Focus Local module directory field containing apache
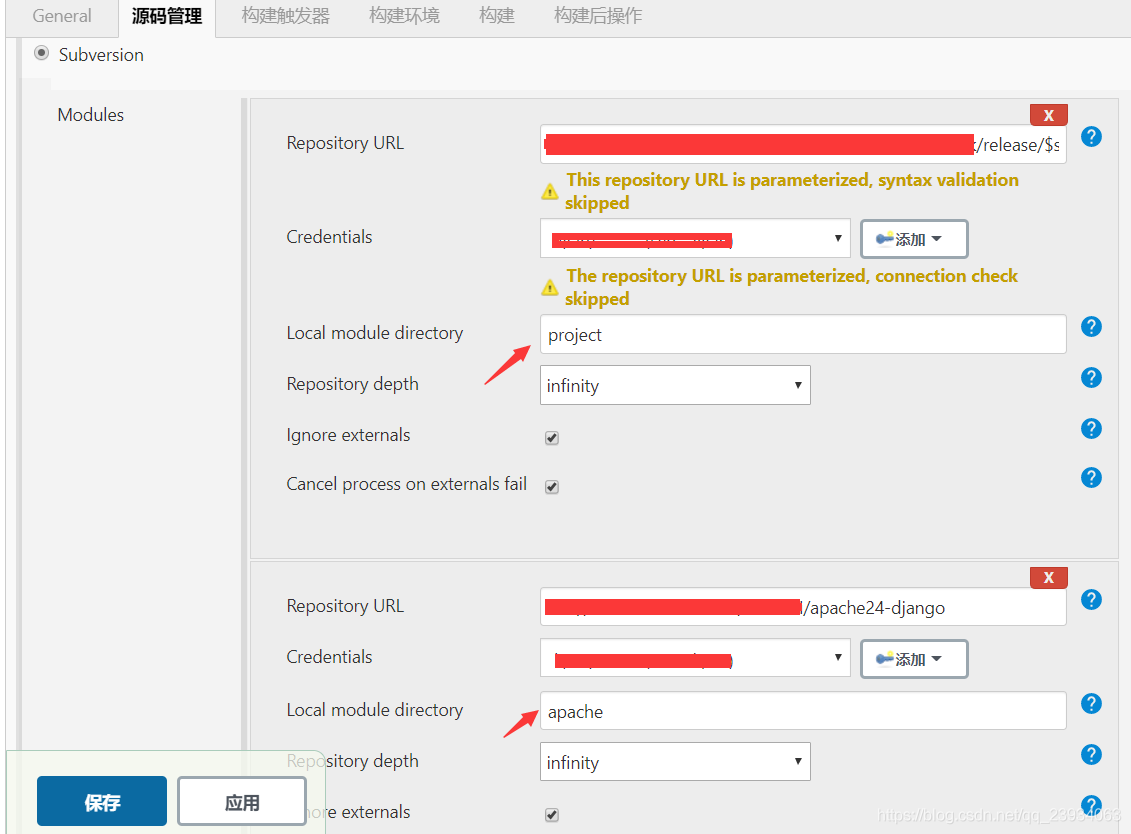Image resolution: width=1131 pixels, height=834 pixels. tap(803, 711)
